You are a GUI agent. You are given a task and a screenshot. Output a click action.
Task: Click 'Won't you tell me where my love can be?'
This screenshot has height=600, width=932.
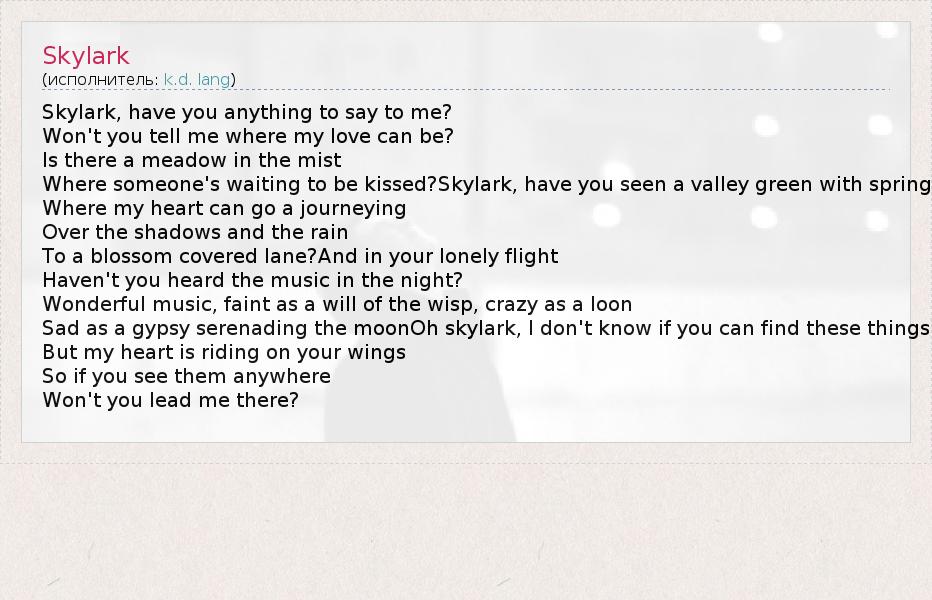click(x=248, y=136)
